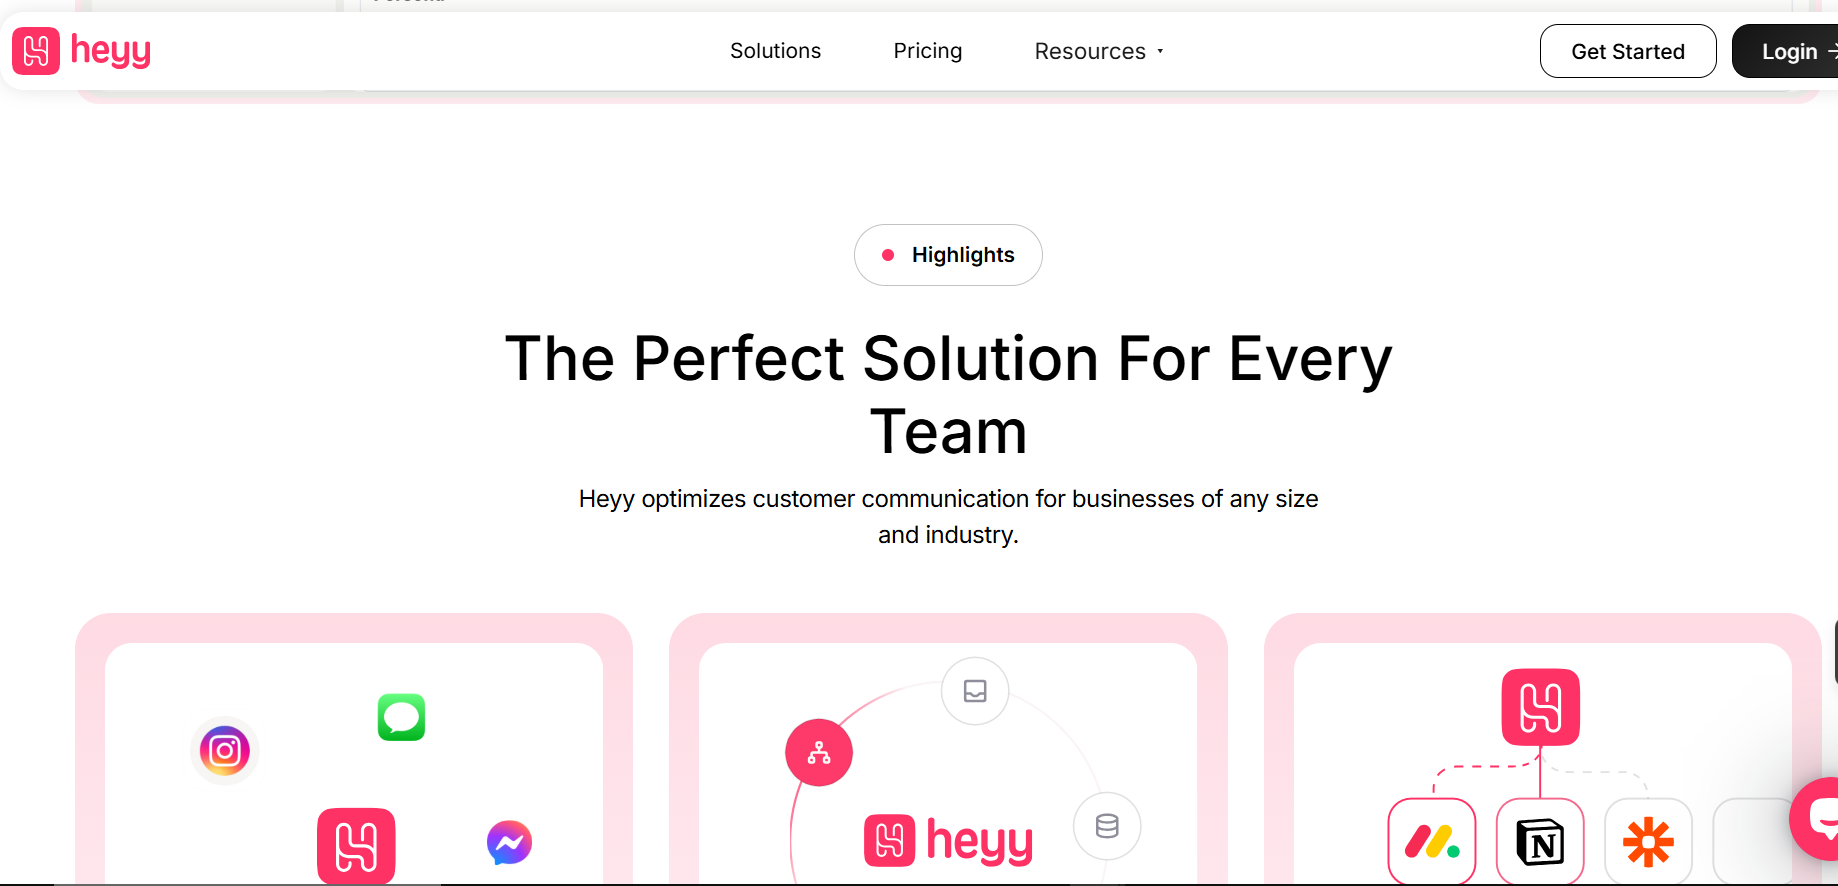The height and width of the screenshot is (886, 1838).
Task: Click the Login button
Action: tap(1786, 51)
